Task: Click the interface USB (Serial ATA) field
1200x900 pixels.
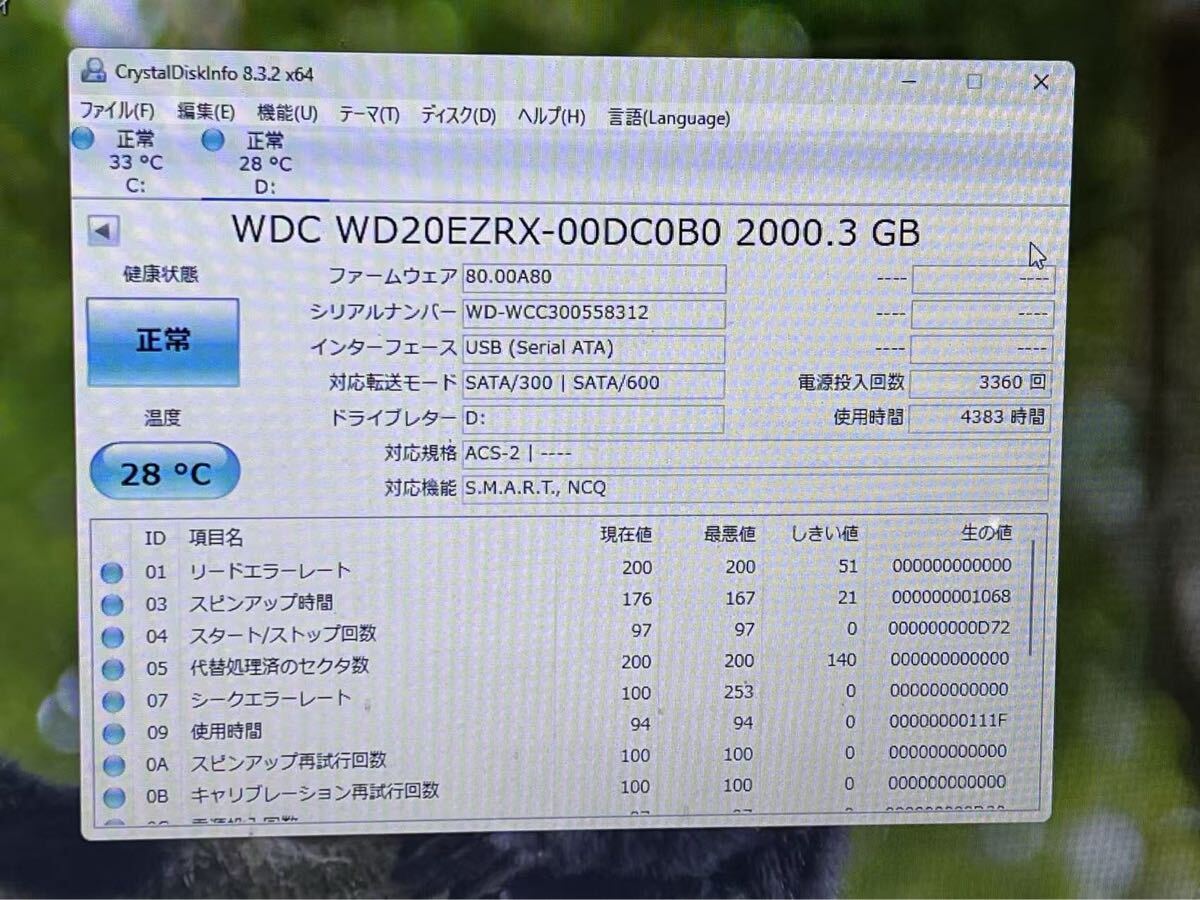Action: [x=594, y=348]
